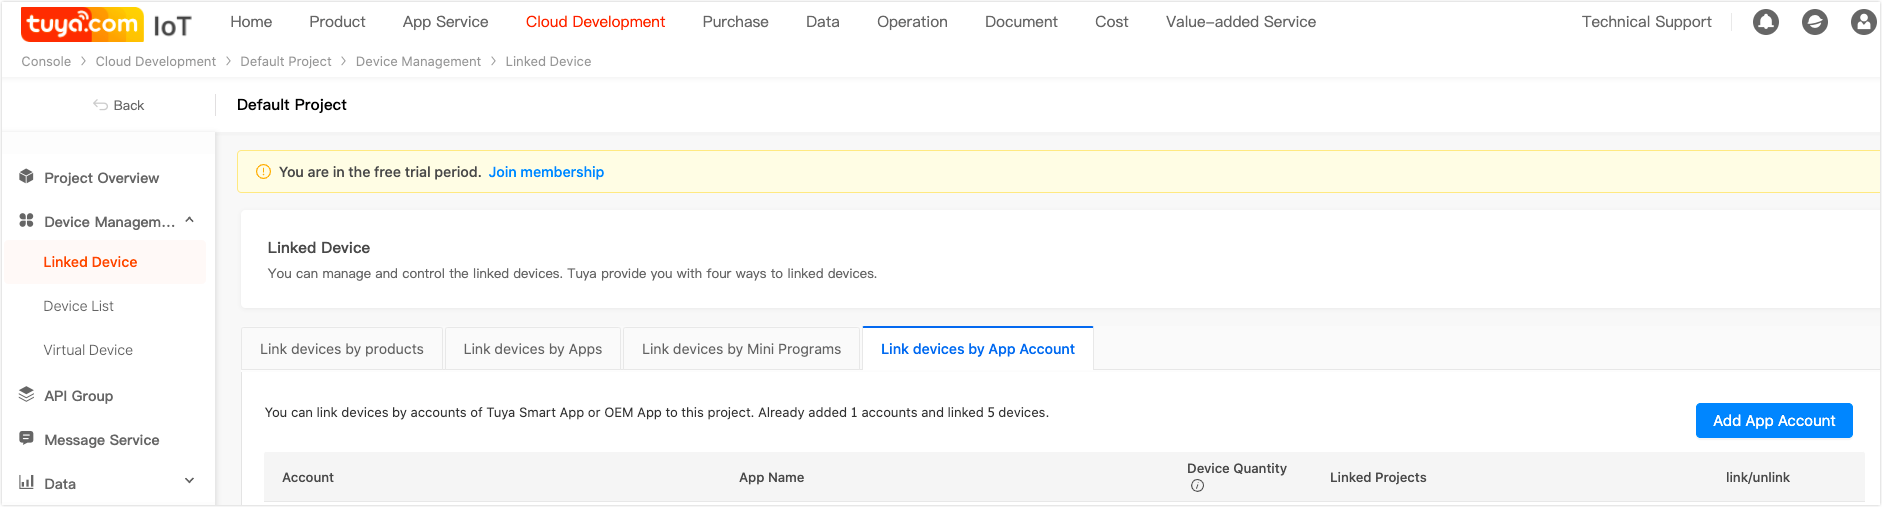The height and width of the screenshot is (507, 1882).
Task: Click the Back arrow icon
Action: (x=100, y=105)
